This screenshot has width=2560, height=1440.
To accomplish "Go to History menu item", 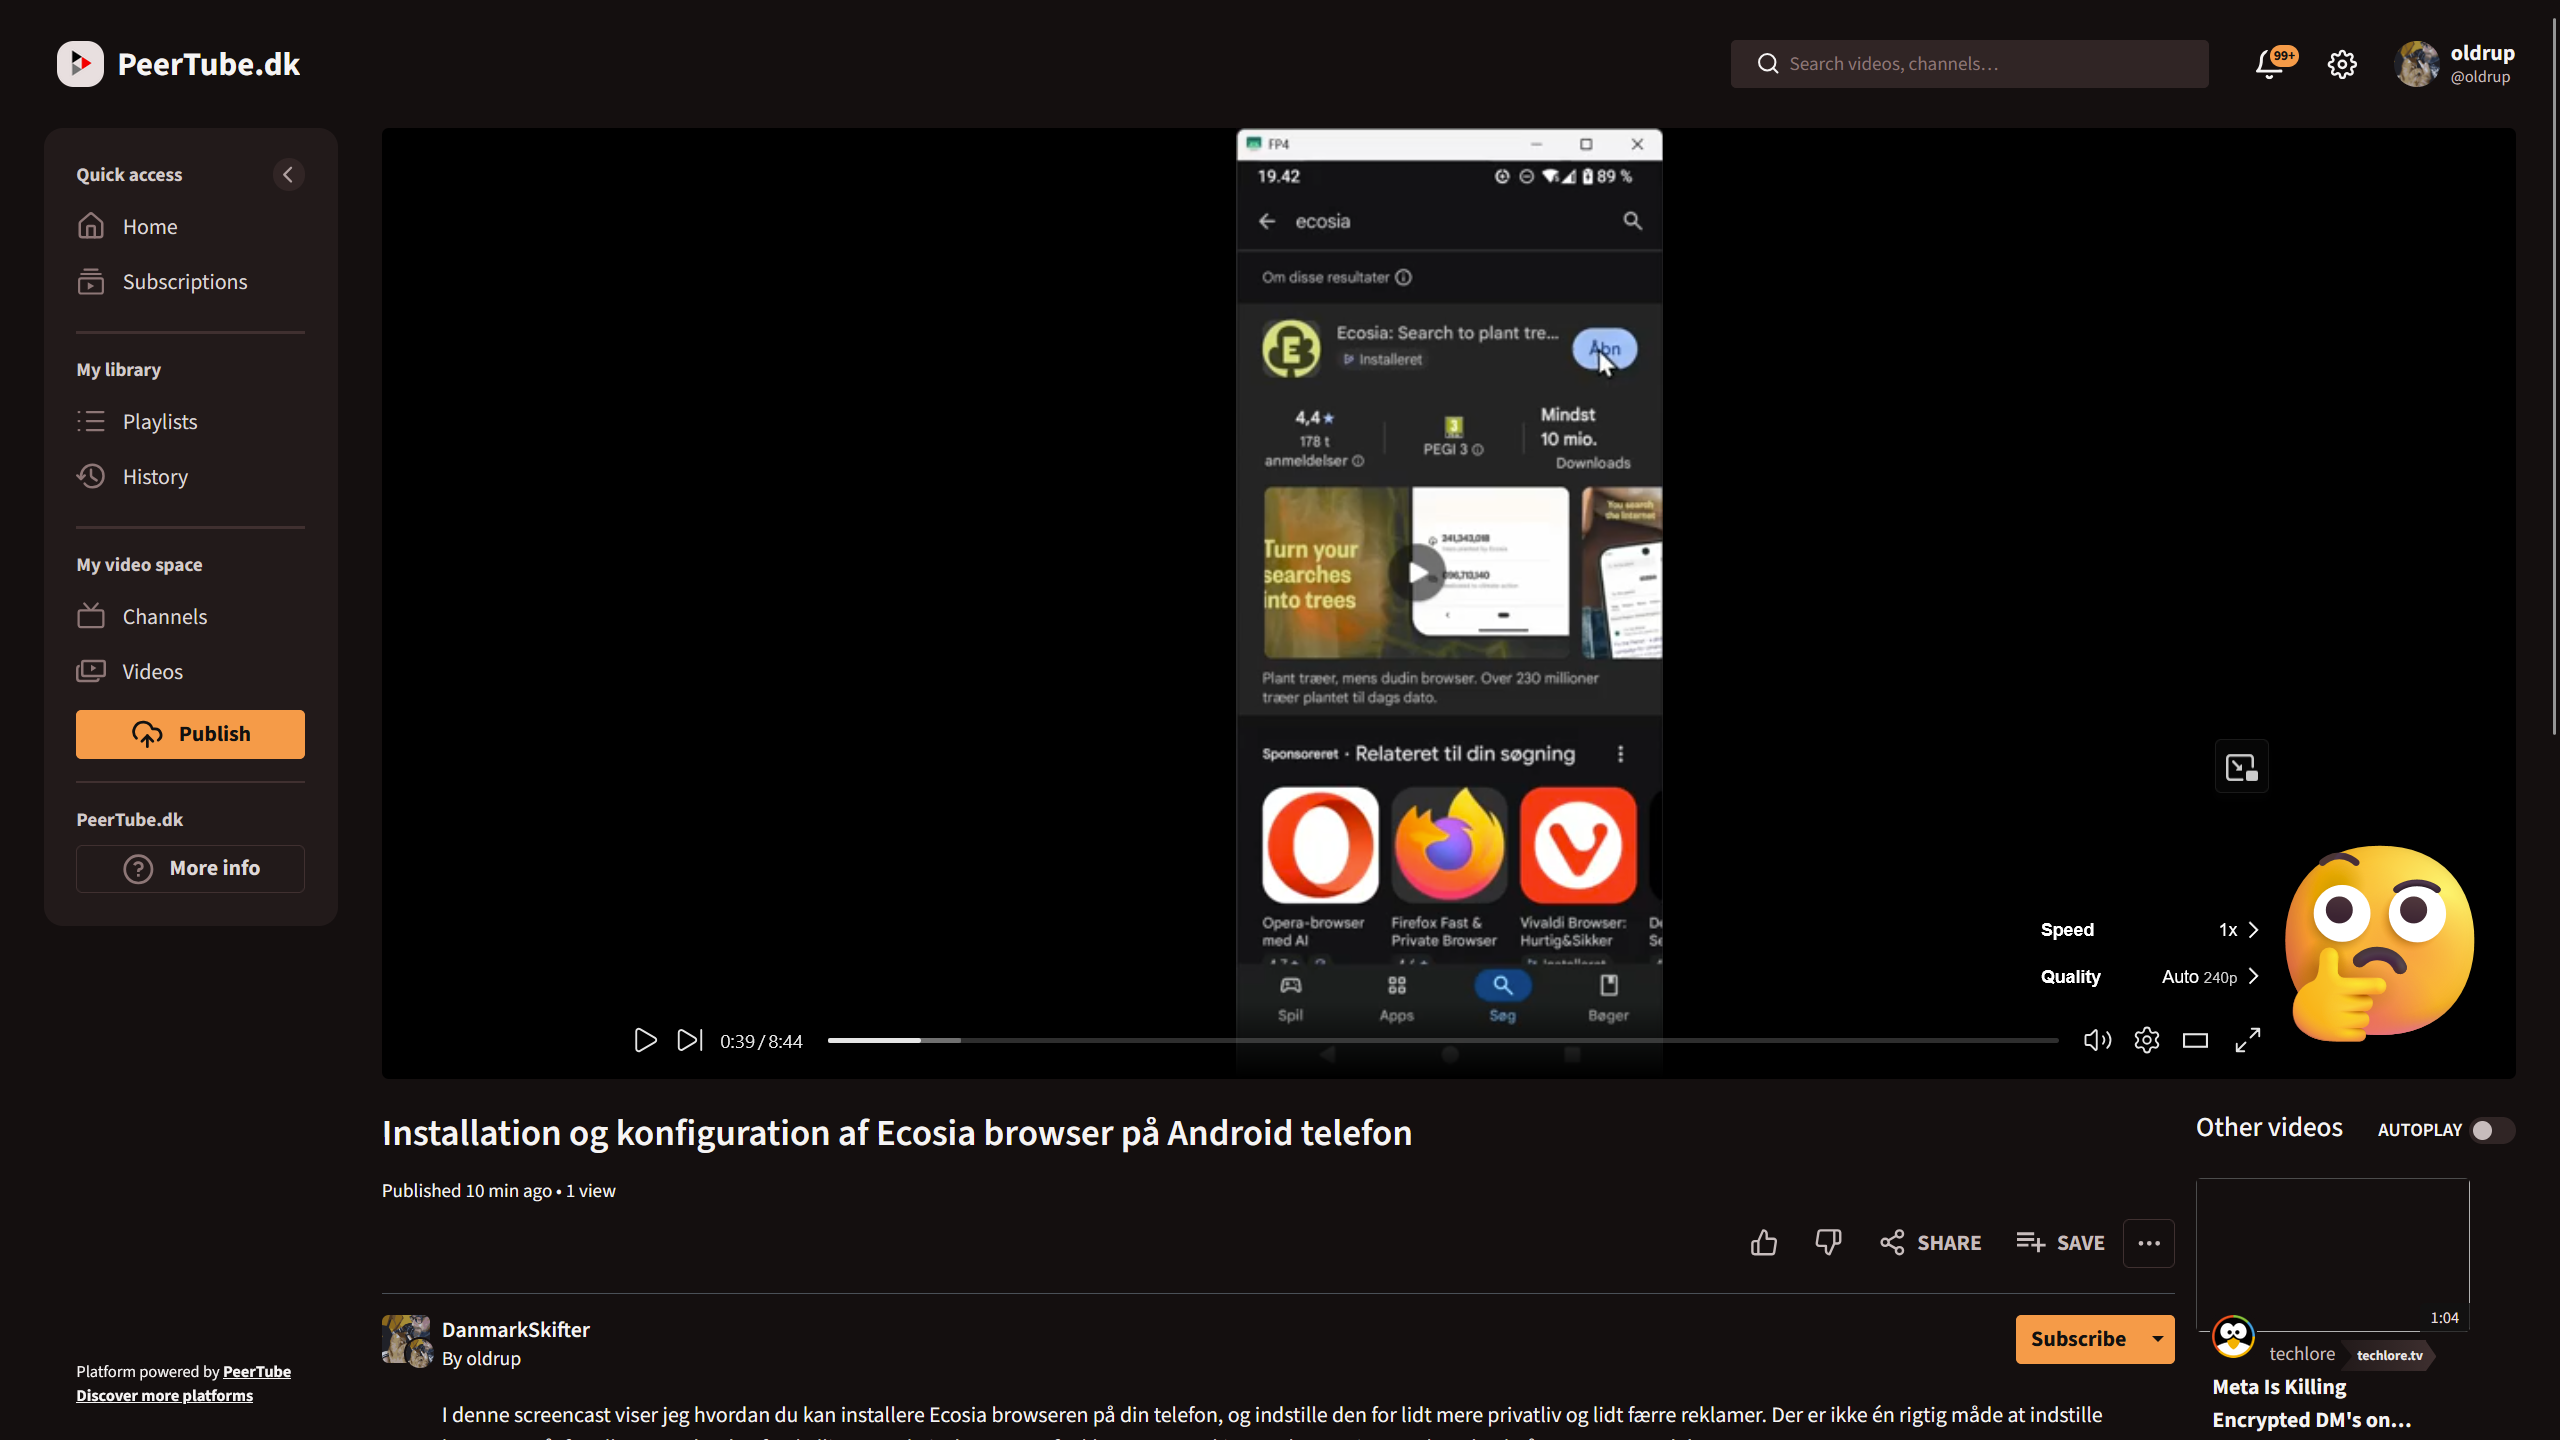I will (x=155, y=477).
